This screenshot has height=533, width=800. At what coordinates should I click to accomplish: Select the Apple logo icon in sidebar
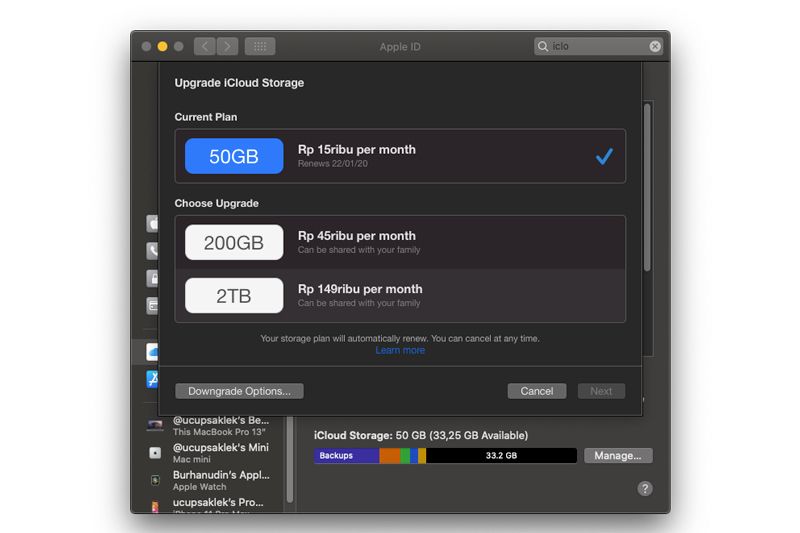click(152, 223)
